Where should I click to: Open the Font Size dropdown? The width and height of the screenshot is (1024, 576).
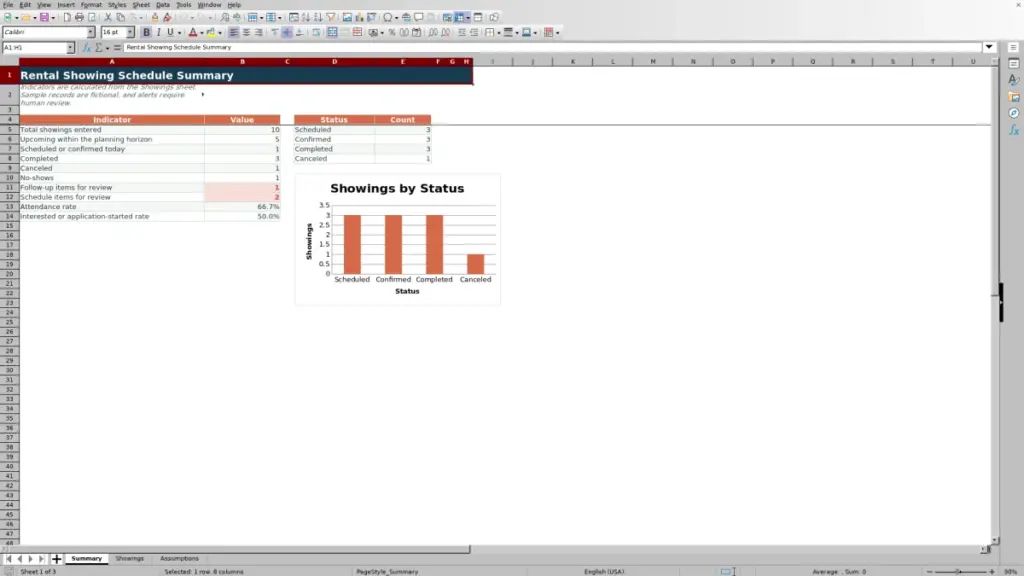click(130, 33)
